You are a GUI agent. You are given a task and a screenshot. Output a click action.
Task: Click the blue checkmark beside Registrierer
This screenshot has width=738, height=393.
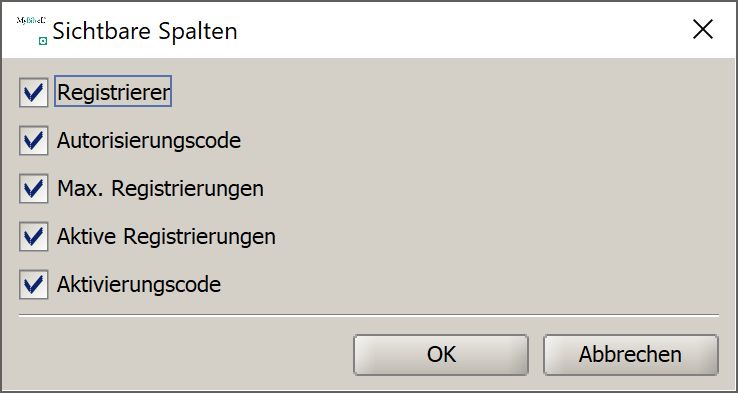point(33,92)
